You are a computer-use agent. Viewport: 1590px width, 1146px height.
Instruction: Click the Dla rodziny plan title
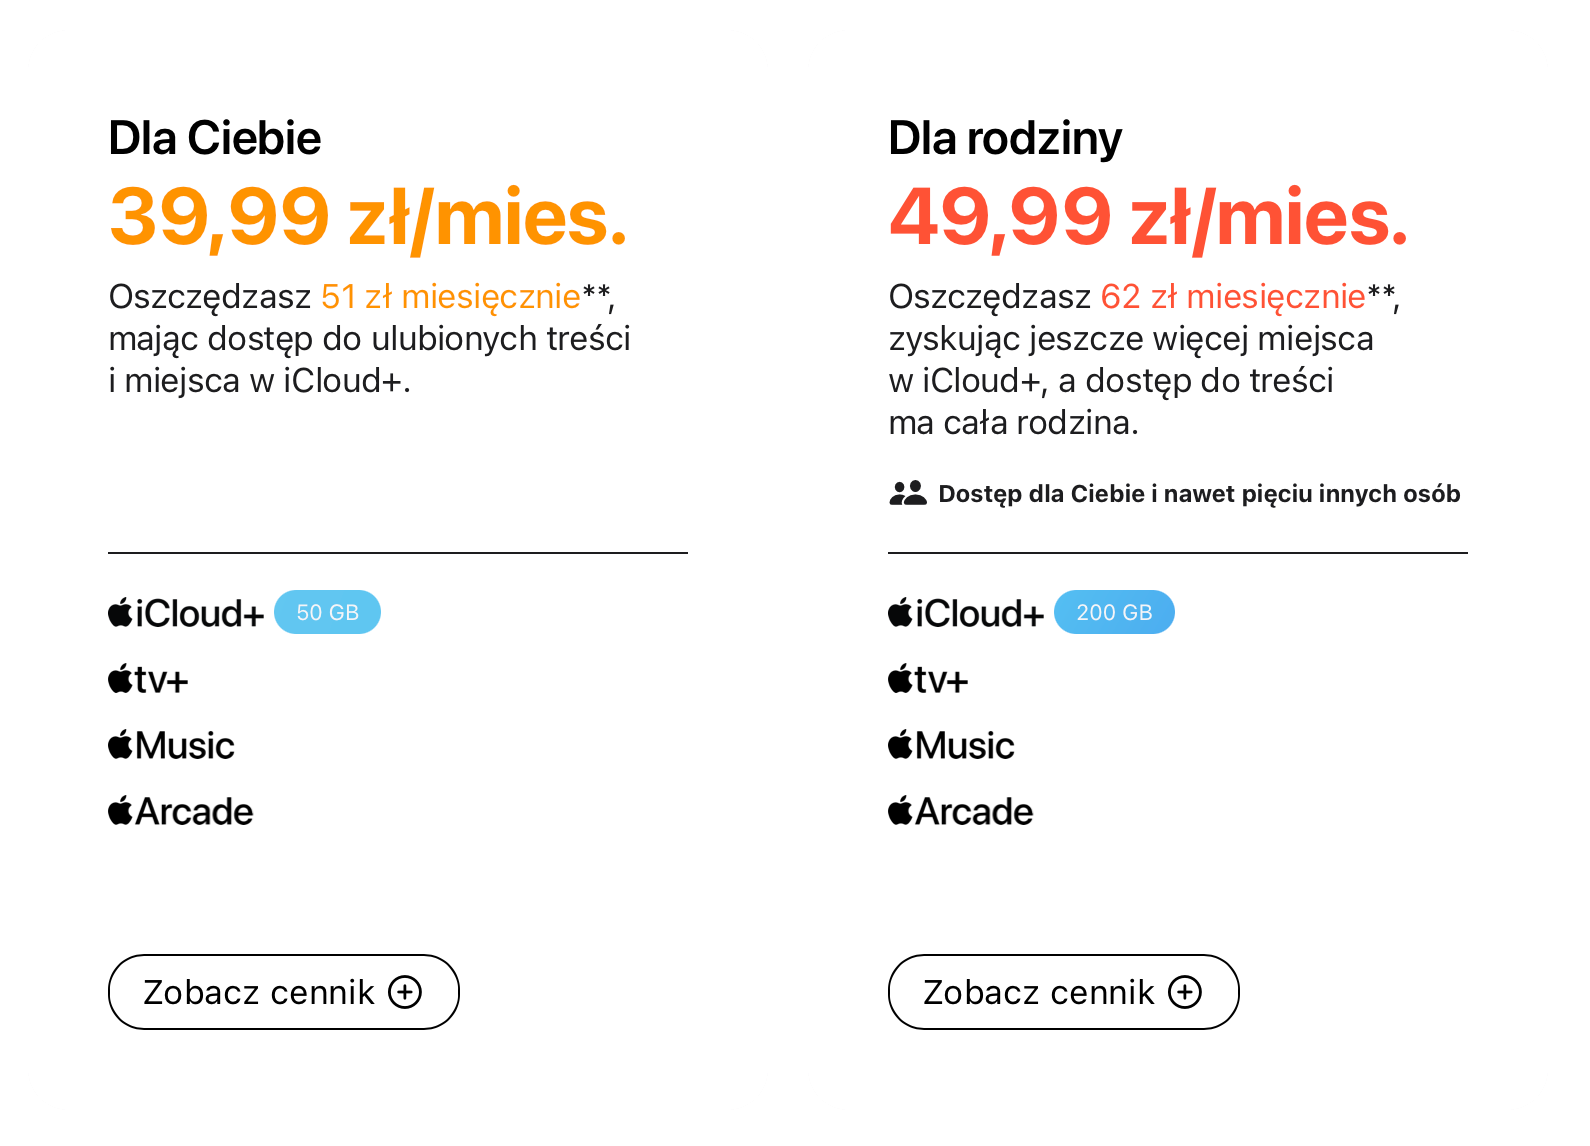click(x=1005, y=139)
